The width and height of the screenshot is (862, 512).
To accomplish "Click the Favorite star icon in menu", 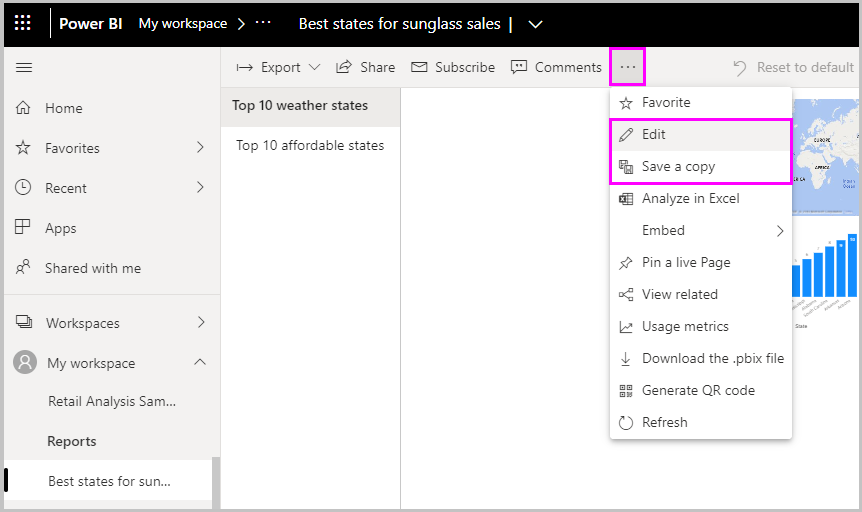I will (626, 103).
